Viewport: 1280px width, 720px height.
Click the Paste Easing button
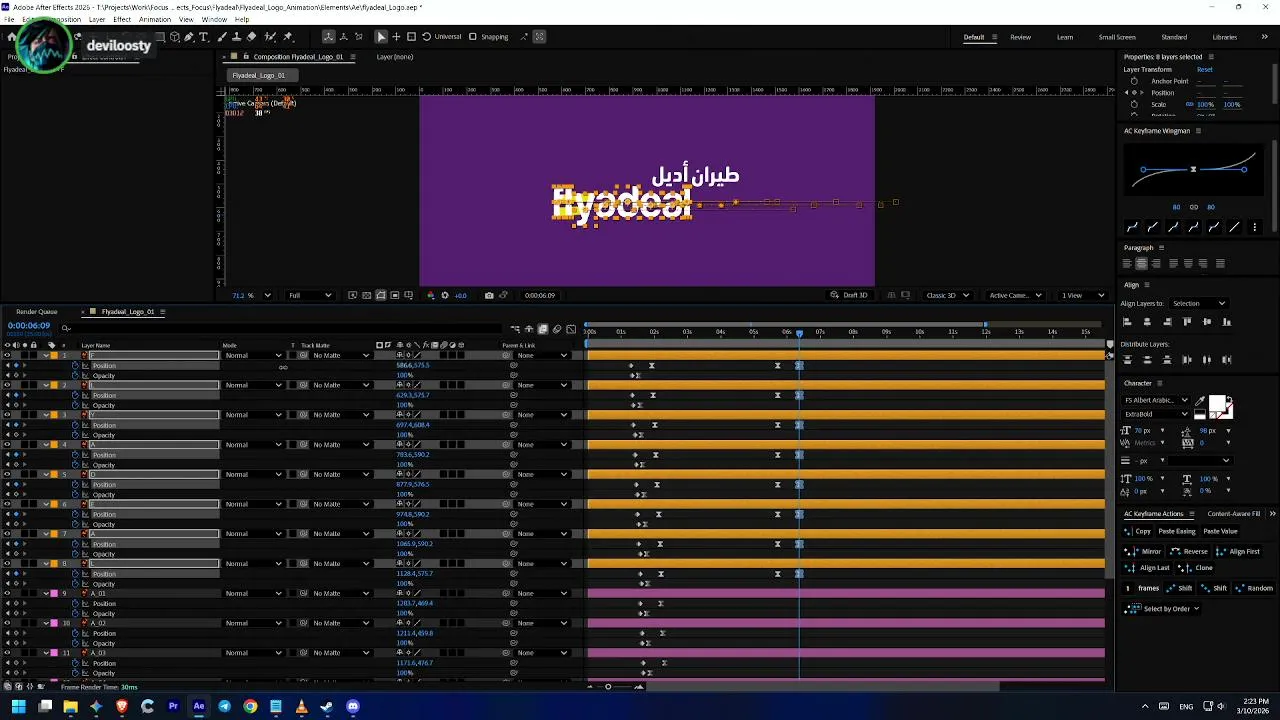[1177, 531]
